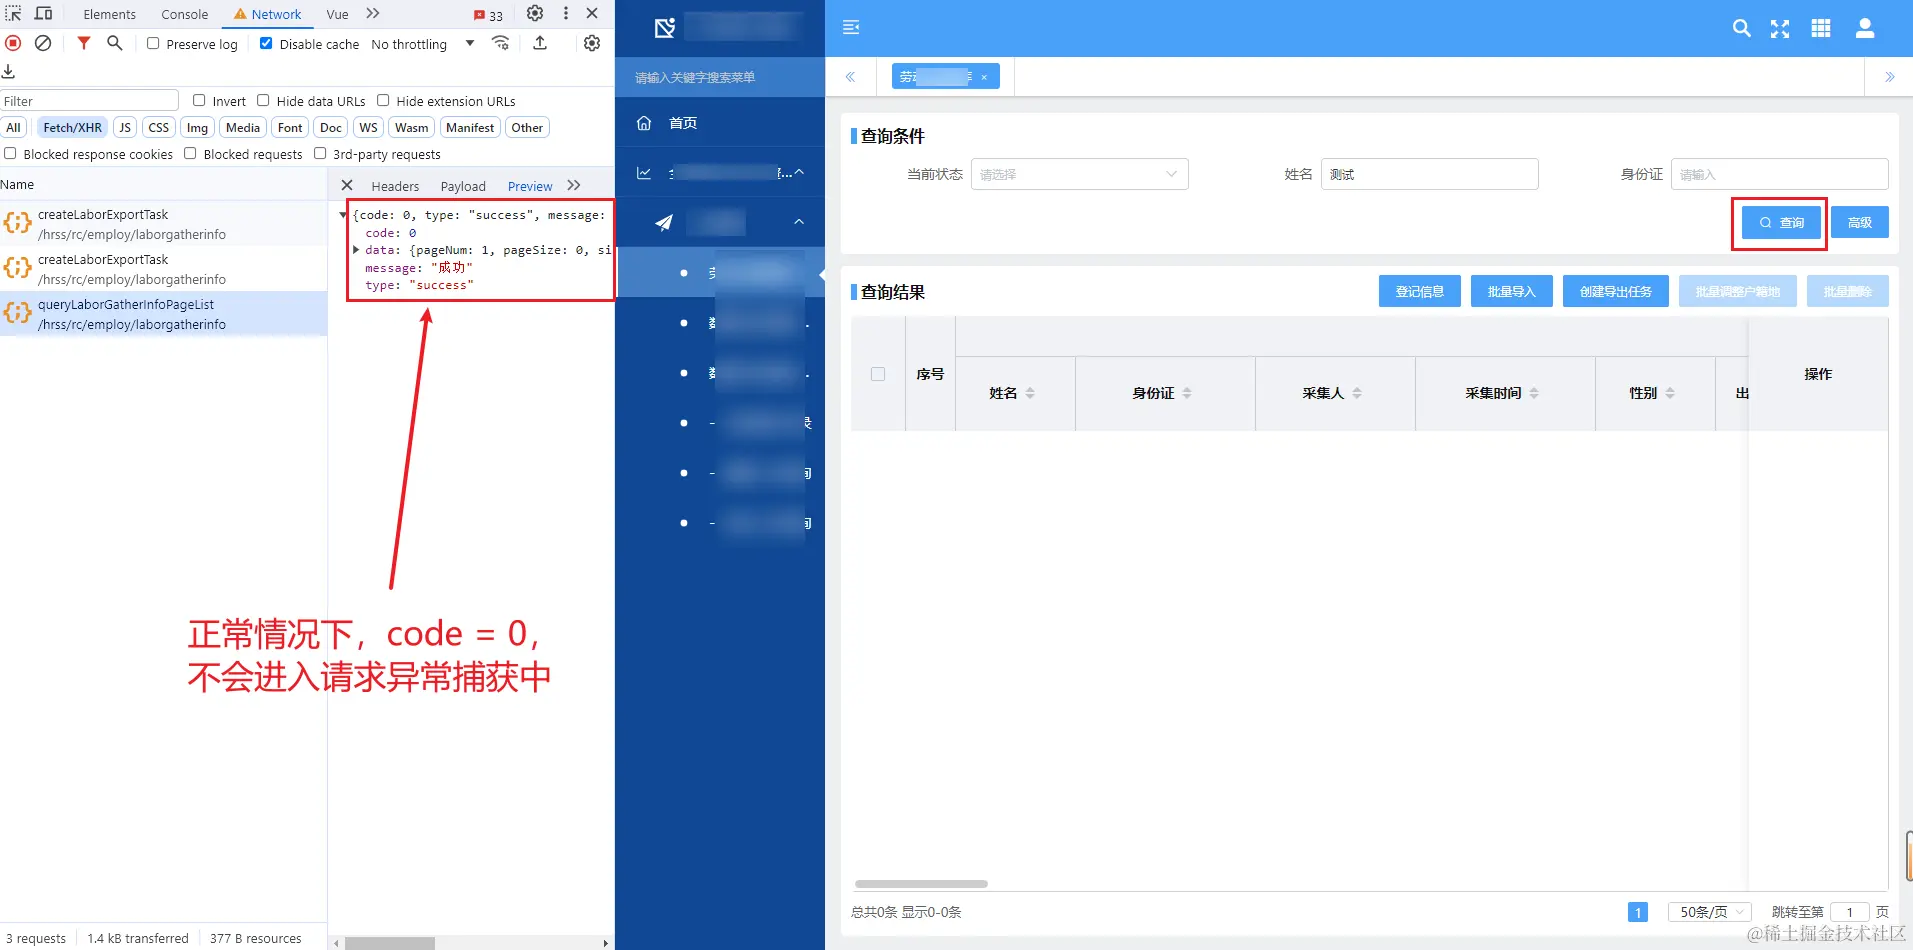The height and width of the screenshot is (950, 1913).
Task: Toggle fullscreen icon in the header
Action: [x=1780, y=28]
